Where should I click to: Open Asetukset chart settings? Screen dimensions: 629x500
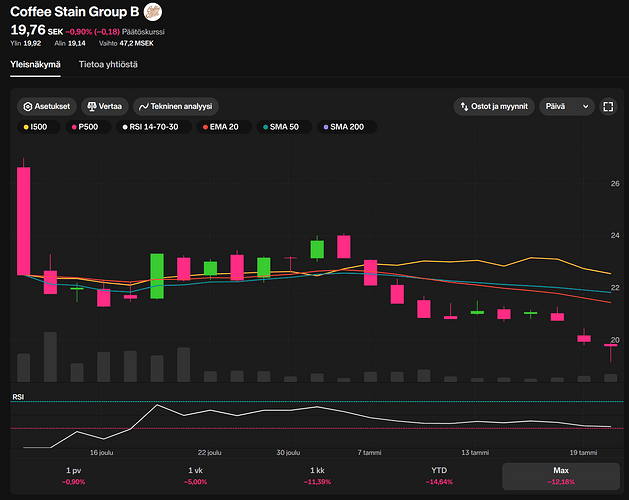tap(47, 106)
